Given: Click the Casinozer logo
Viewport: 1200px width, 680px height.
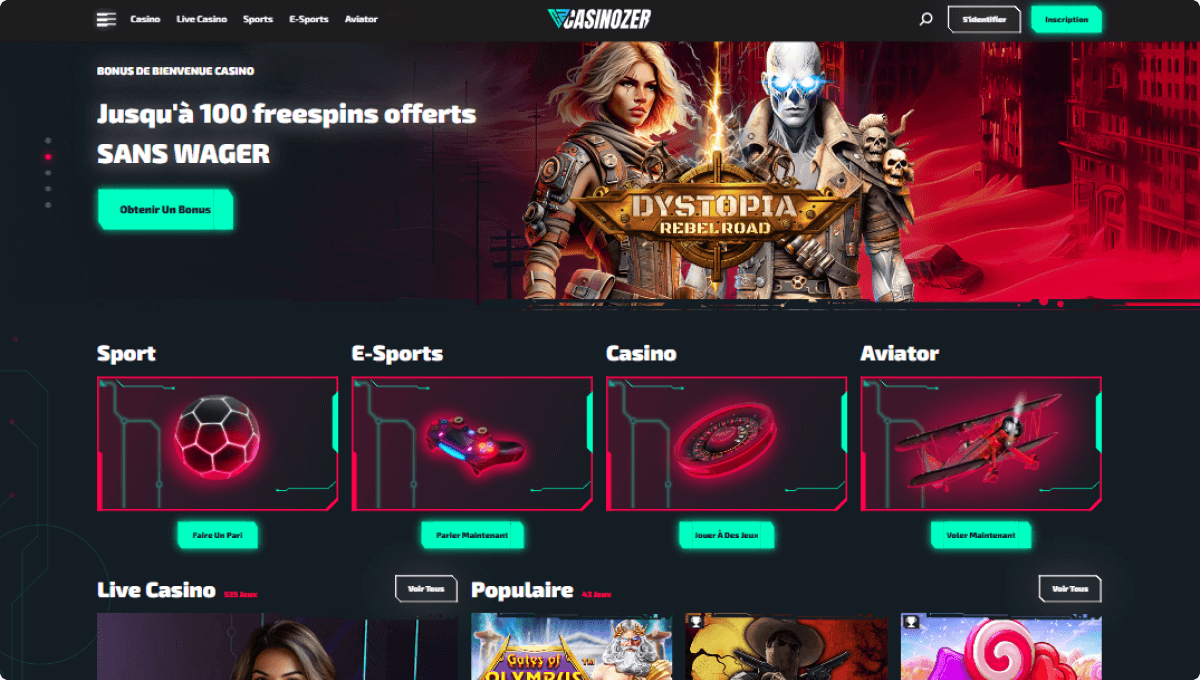Looking at the screenshot, I should pyautogui.click(x=600, y=19).
